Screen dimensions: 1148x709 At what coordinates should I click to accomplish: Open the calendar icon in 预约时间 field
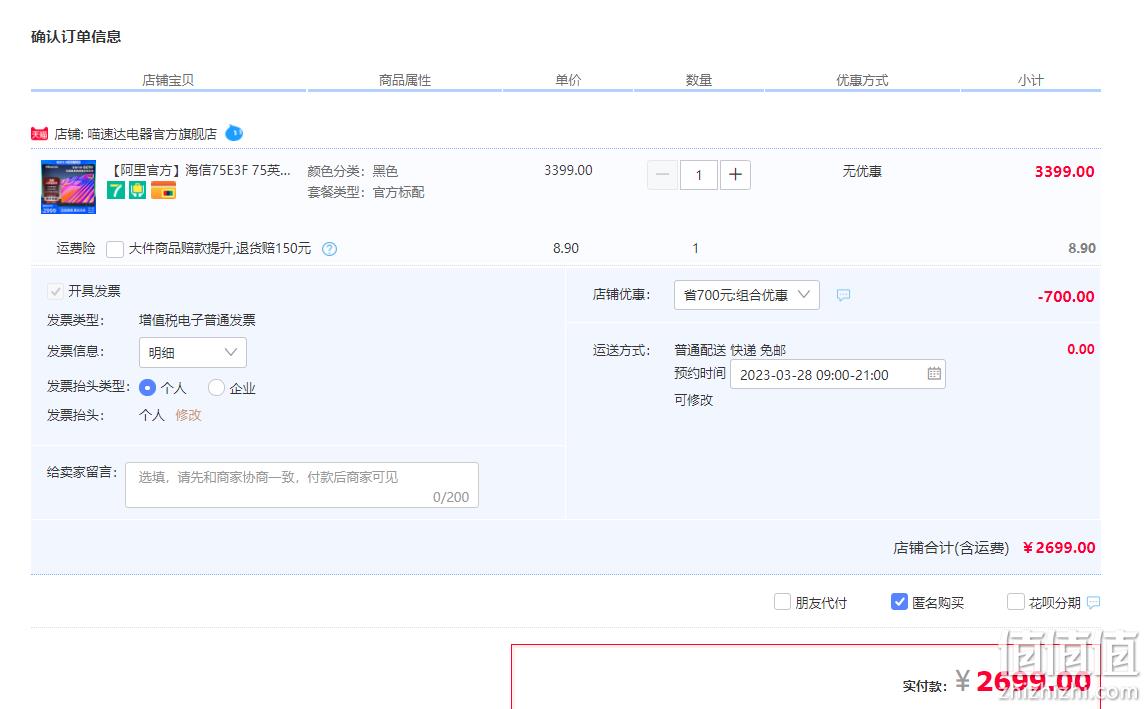click(x=933, y=374)
